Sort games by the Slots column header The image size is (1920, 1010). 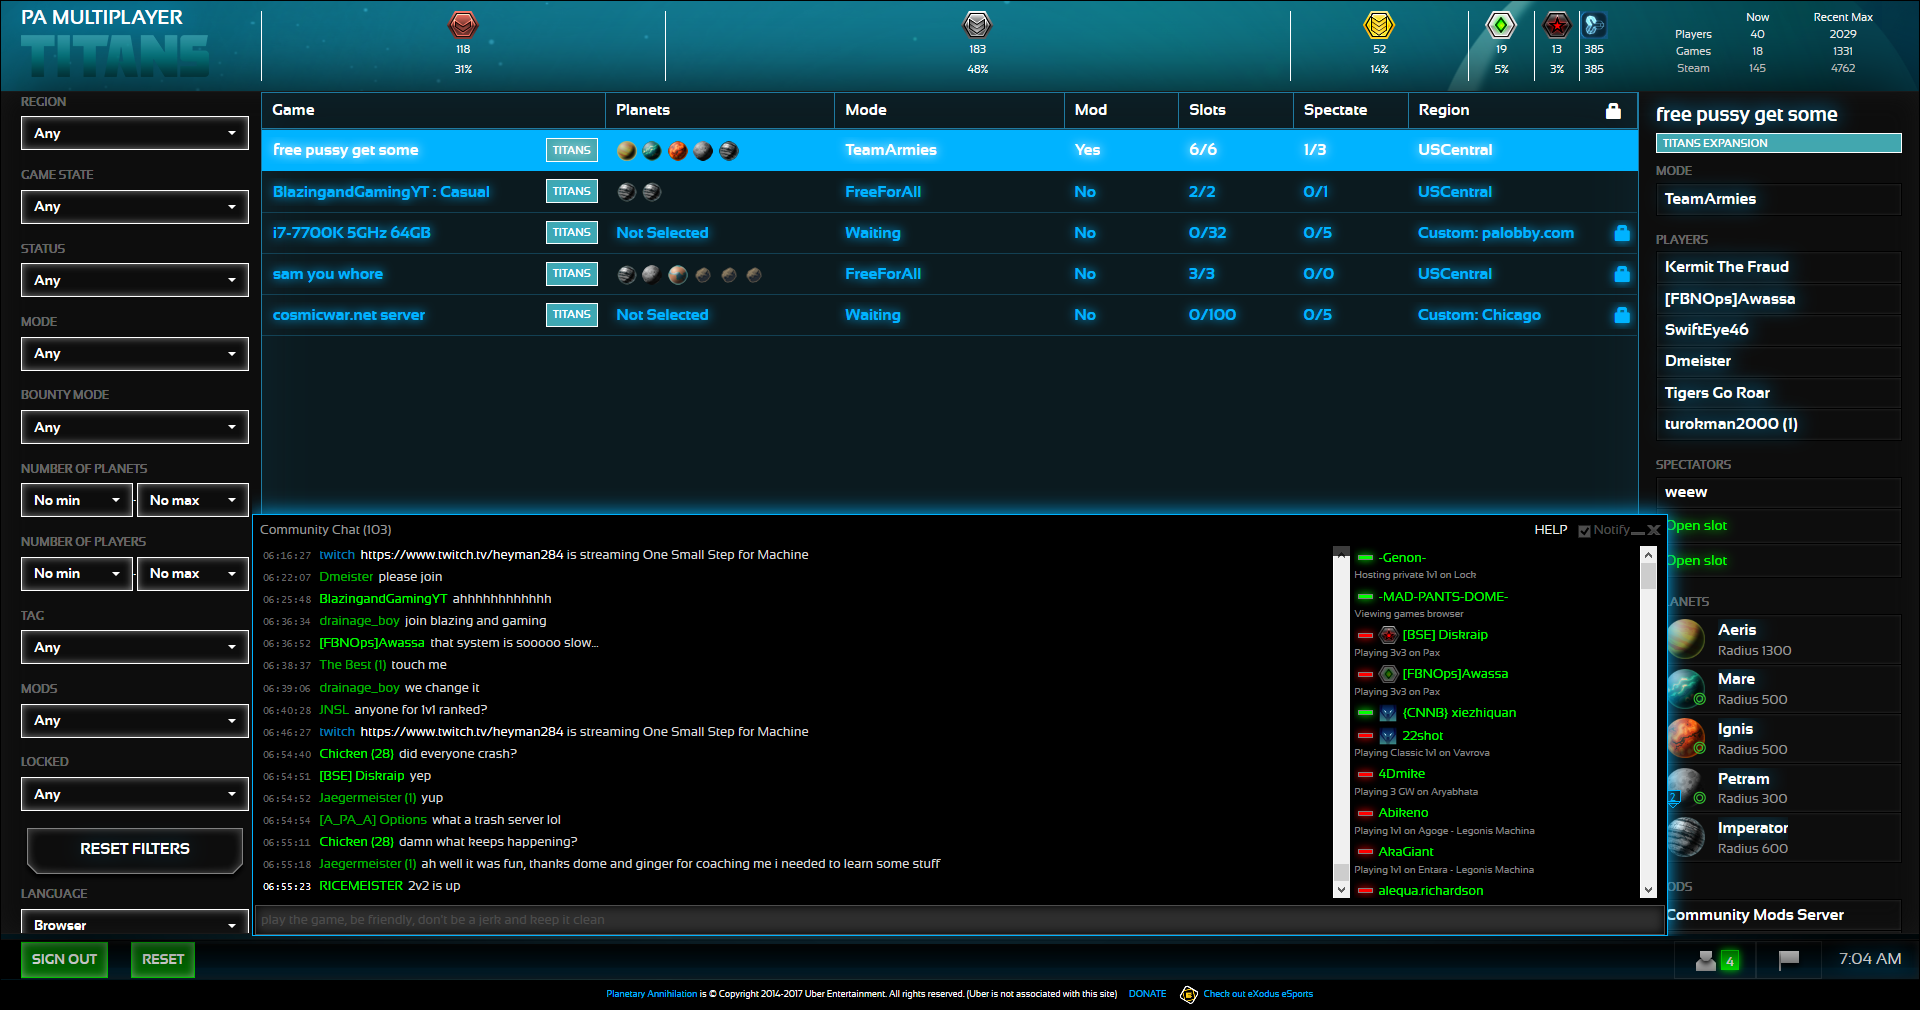tap(1207, 110)
